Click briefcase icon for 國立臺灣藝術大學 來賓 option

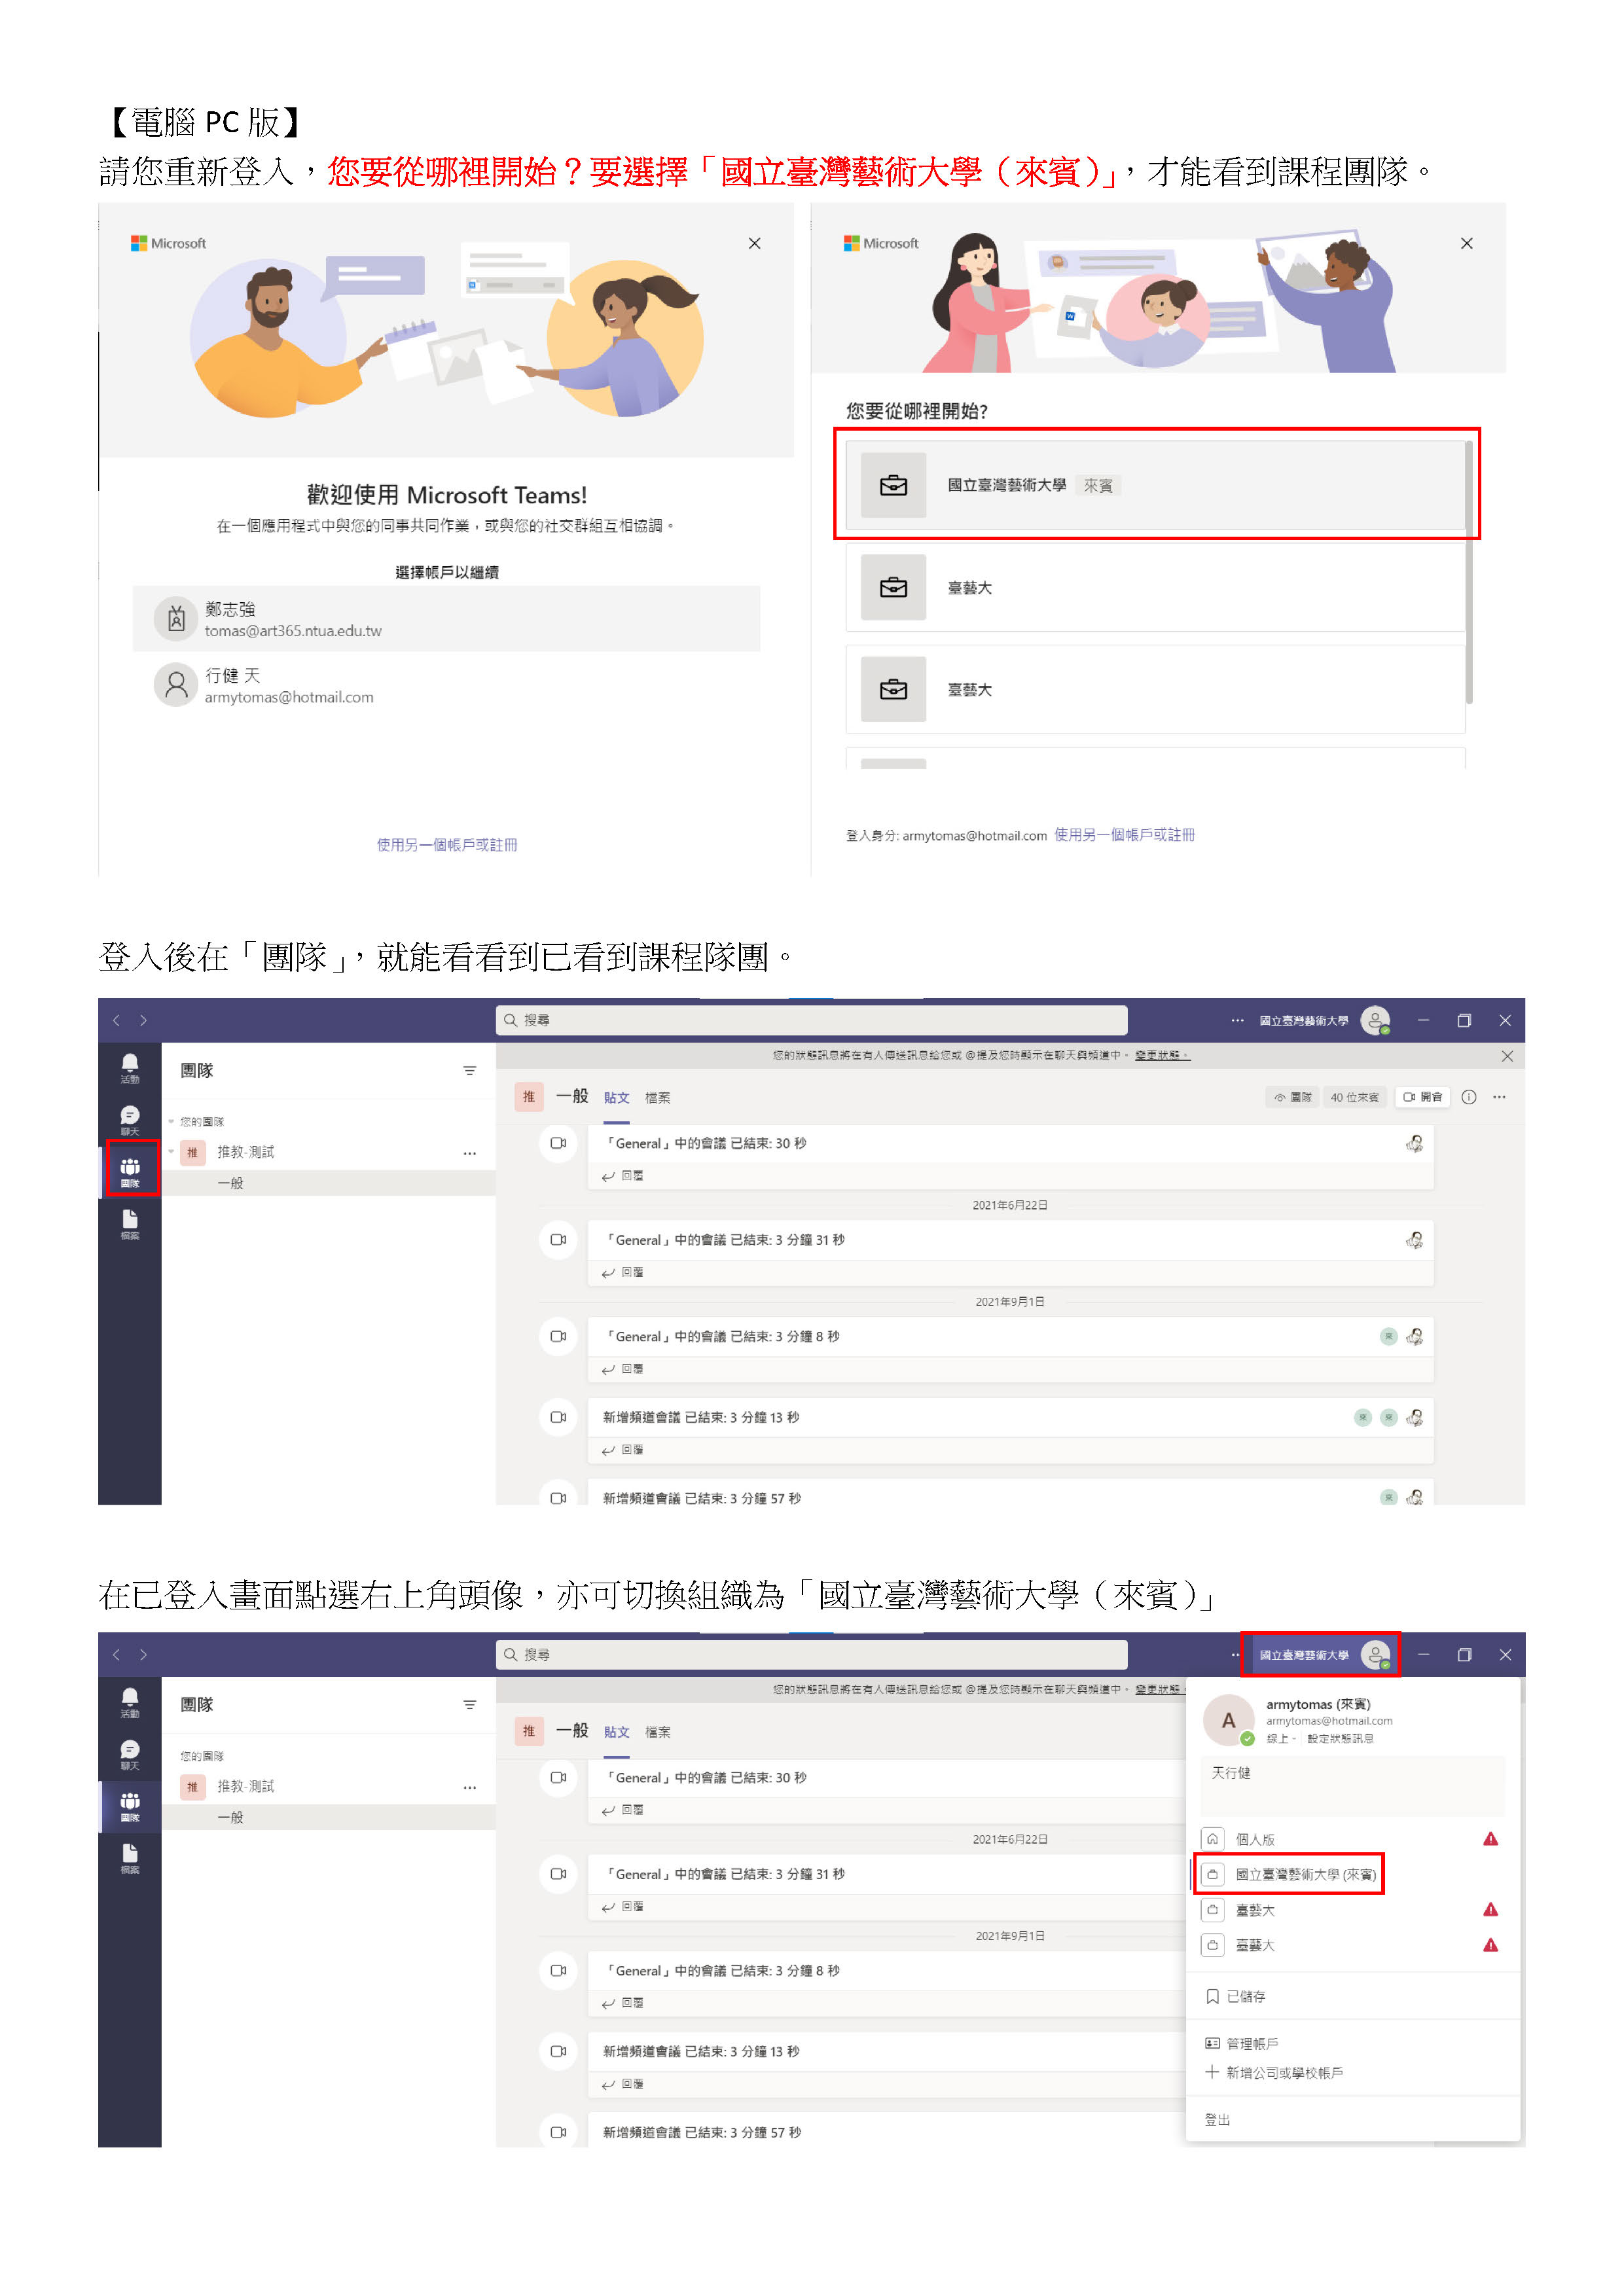[893, 485]
